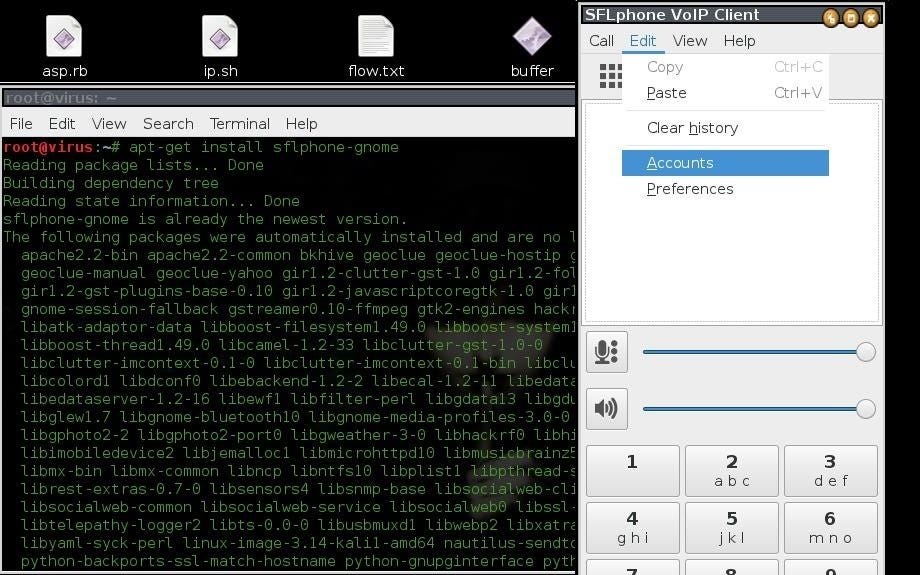The height and width of the screenshot is (575, 920).
Task: Minimize the SFLphone window
Action: coord(830,18)
